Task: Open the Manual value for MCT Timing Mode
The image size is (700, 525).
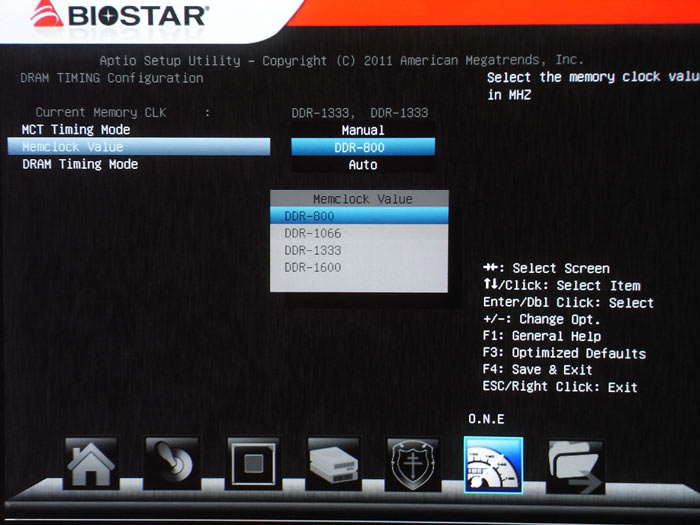Action: click(363, 130)
